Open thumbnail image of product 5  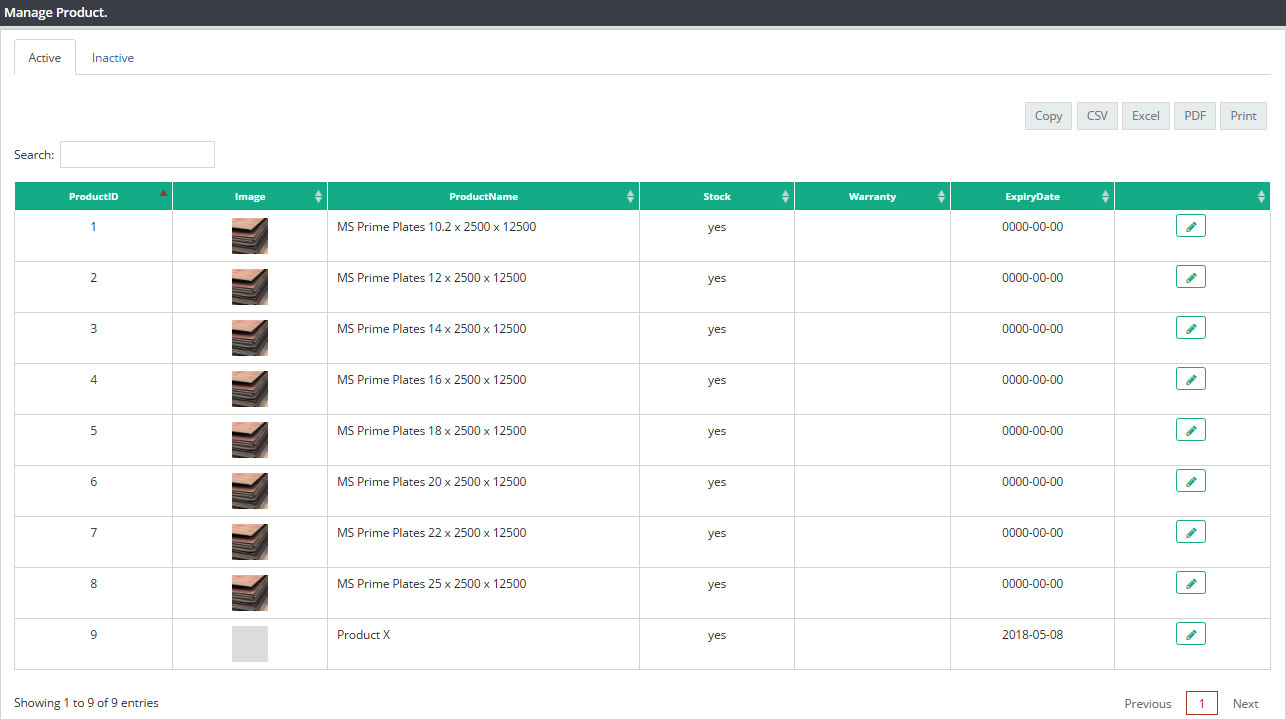point(250,440)
